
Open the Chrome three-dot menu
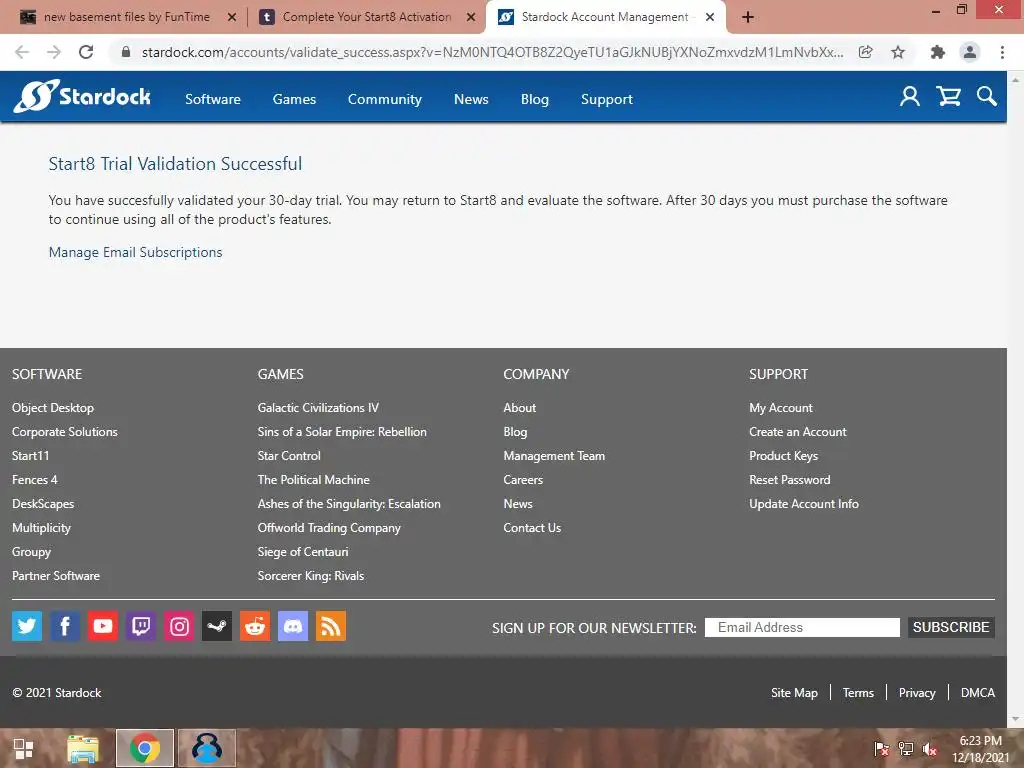pos(1002,52)
